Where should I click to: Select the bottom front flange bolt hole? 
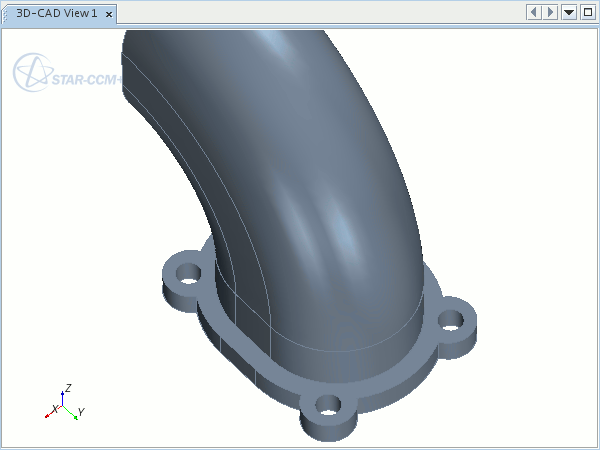pos(327,406)
